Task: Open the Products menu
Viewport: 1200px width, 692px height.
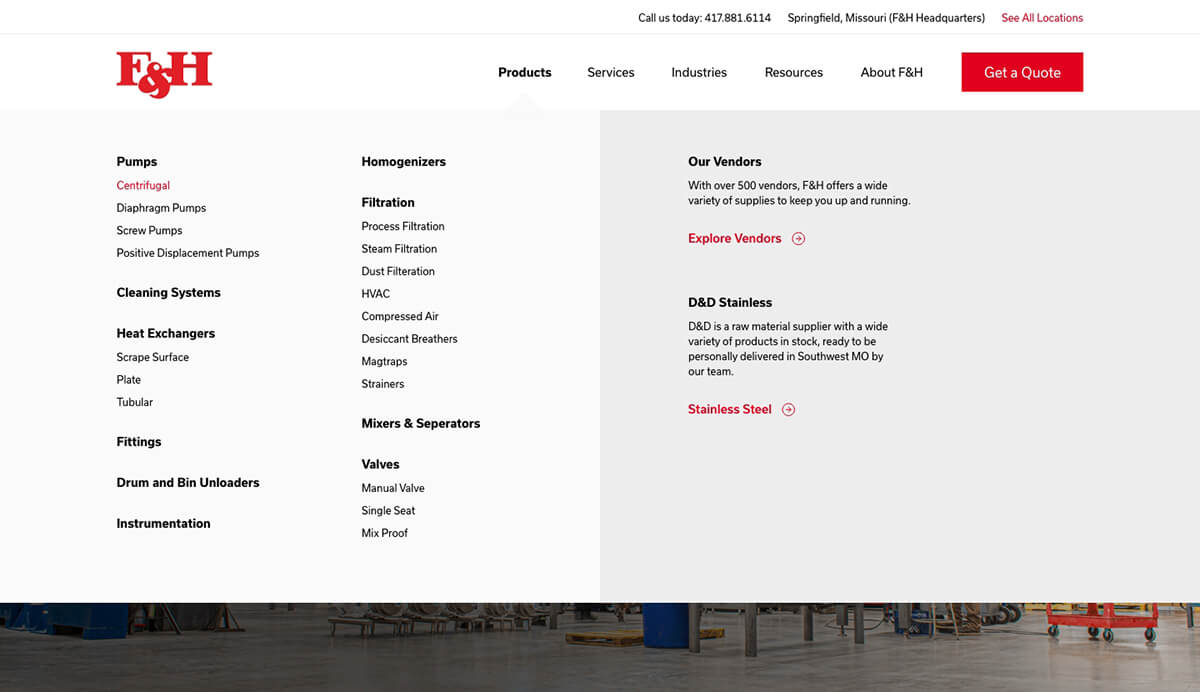Action: [525, 73]
